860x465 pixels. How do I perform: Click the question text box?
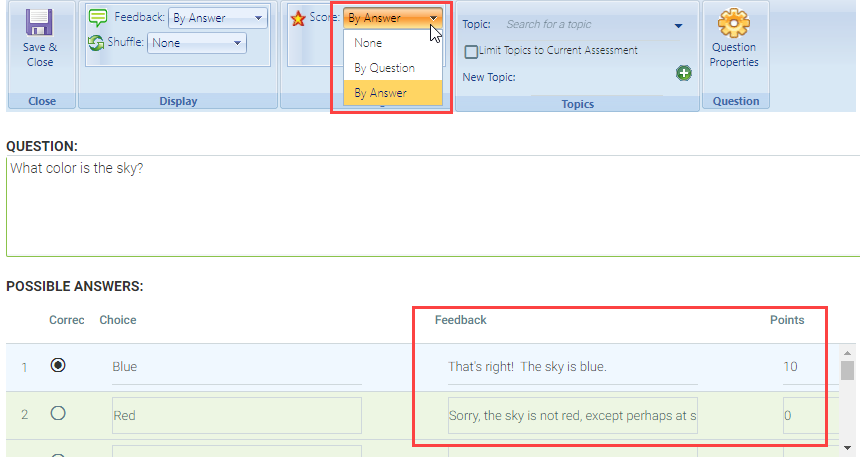pos(433,206)
